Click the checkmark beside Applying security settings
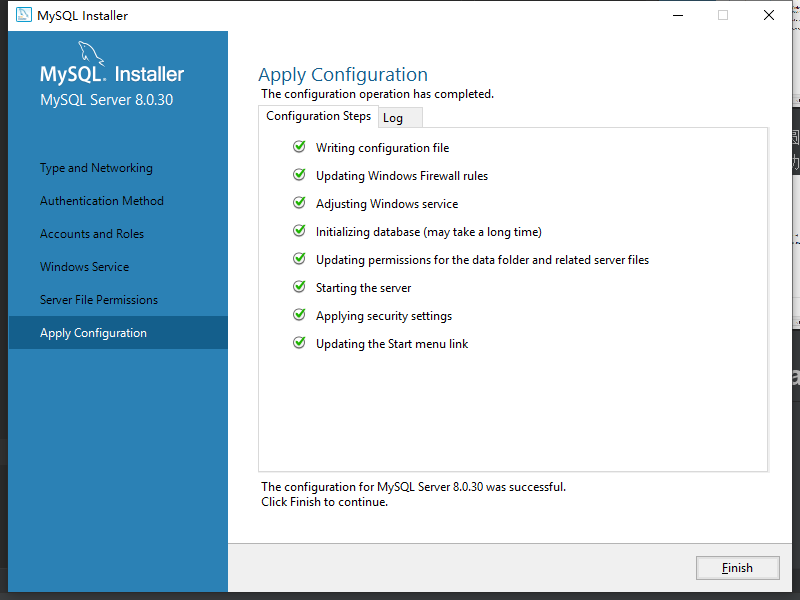 299,315
